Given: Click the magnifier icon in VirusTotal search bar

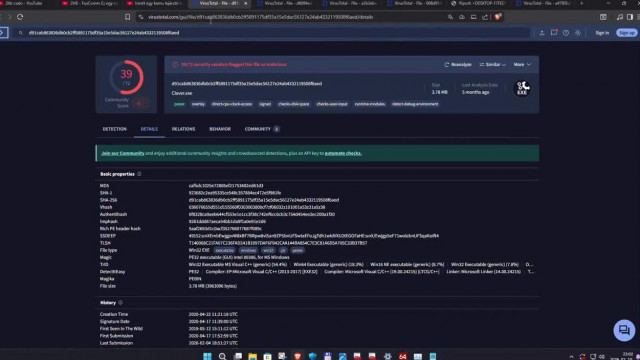Looking at the screenshot, I should click(20, 33).
